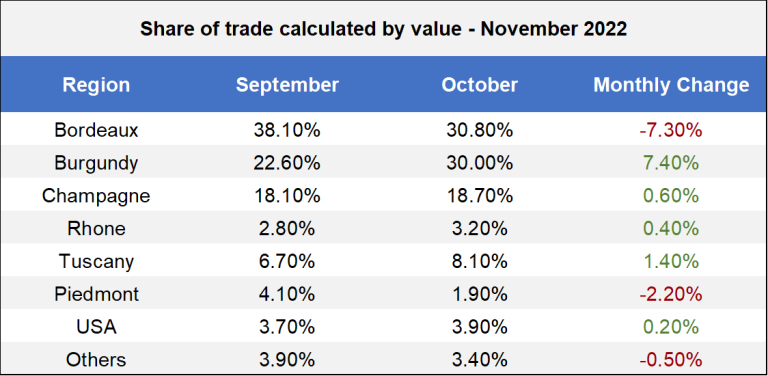768x376 pixels.
Task: Select the October column header
Action: 480,85
